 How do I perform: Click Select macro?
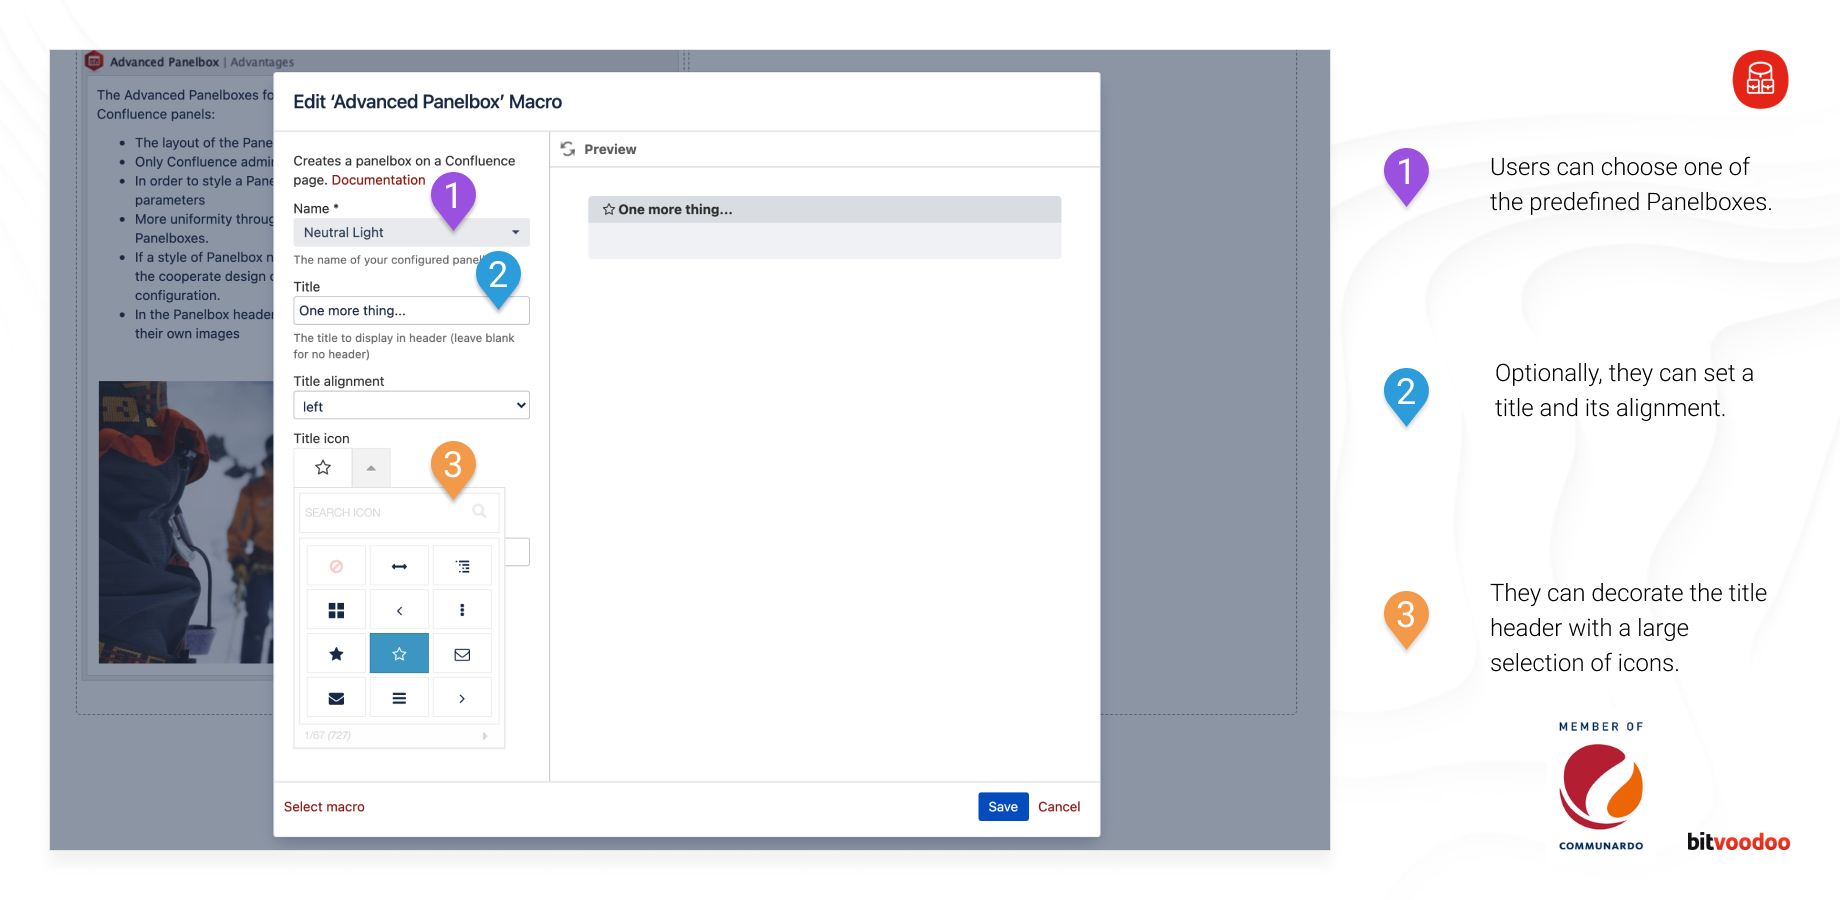pyautogui.click(x=324, y=806)
